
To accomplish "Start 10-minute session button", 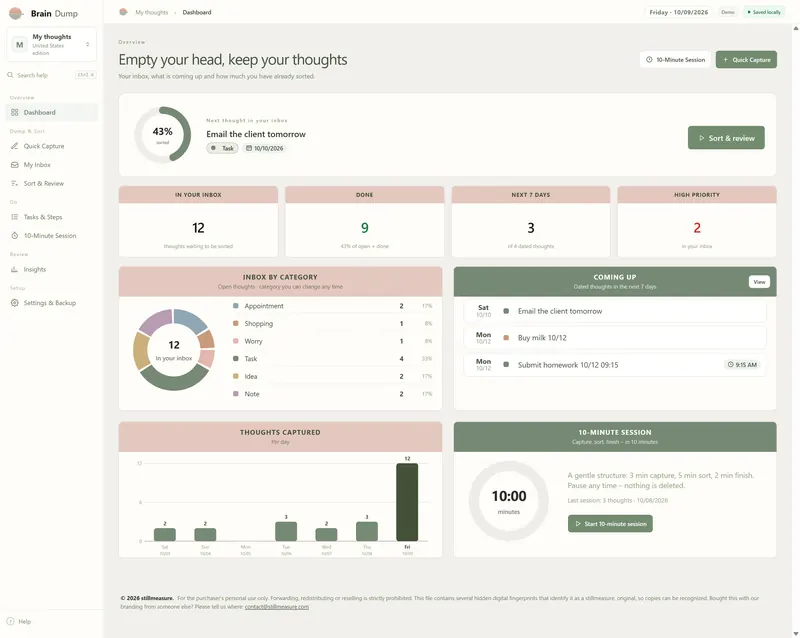I will (x=610, y=524).
